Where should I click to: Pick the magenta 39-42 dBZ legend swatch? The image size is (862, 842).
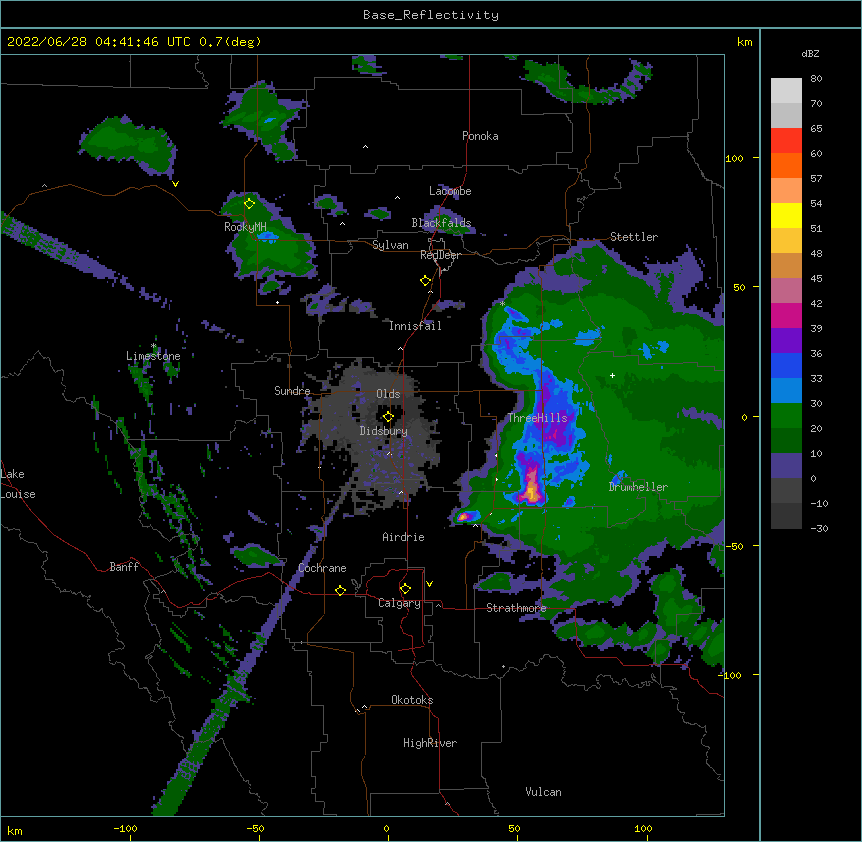tap(786, 315)
